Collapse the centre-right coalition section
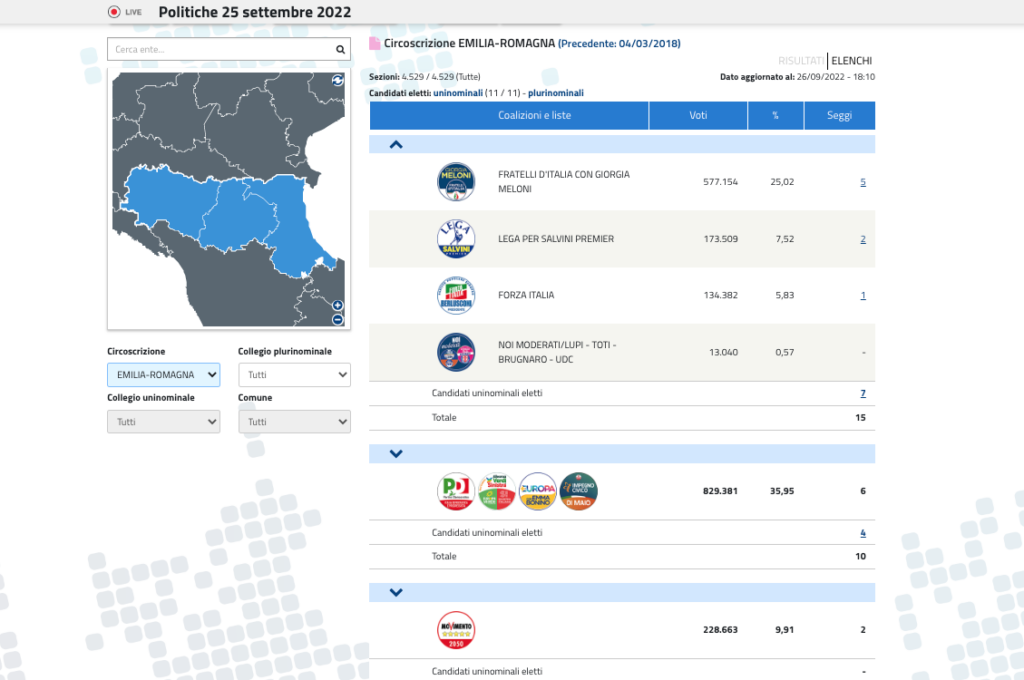 coord(396,144)
